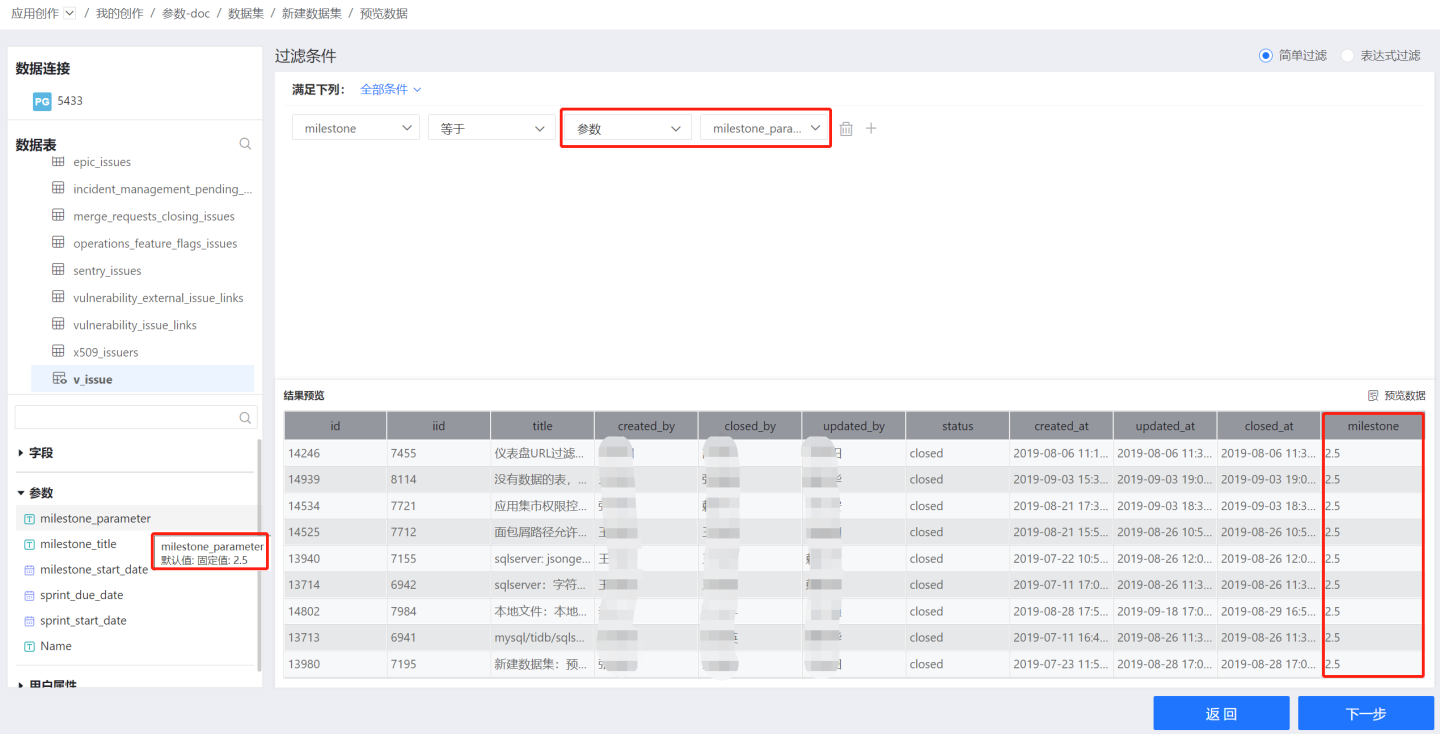Click the search icon beside 数据表
This screenshot has width=1440, height=734.
pyautogui.click(x=245, y=144)
